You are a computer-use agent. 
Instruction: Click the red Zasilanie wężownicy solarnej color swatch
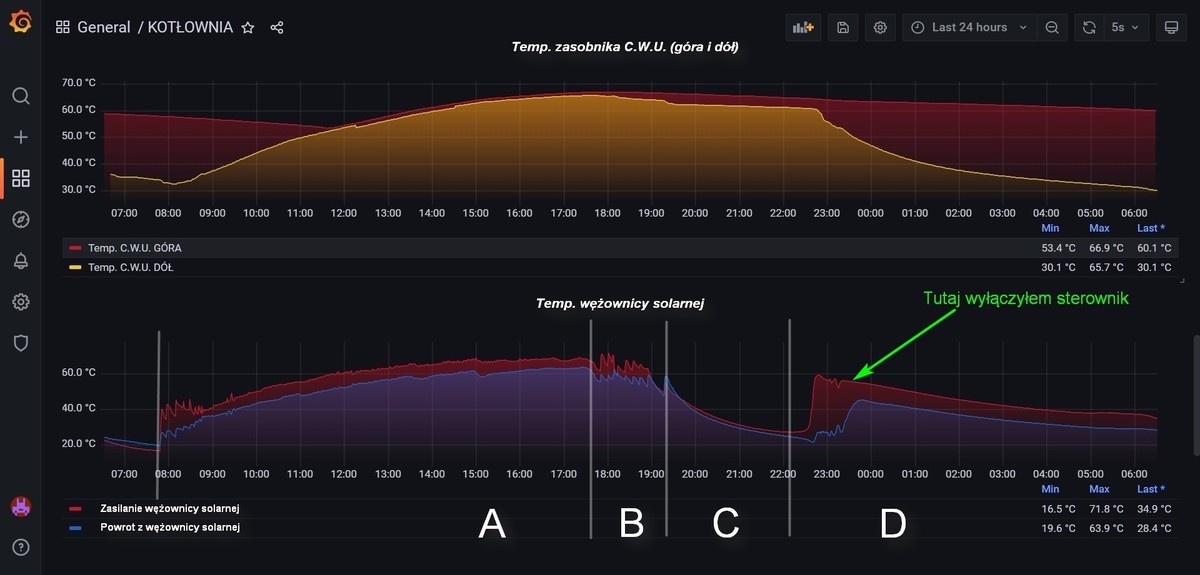pos(73,509)
